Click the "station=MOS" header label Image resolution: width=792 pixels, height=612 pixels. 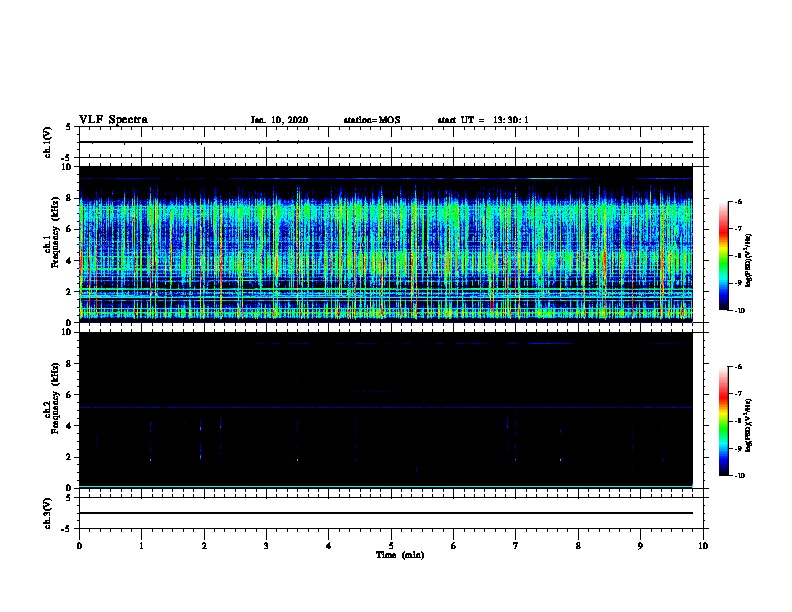372,120
